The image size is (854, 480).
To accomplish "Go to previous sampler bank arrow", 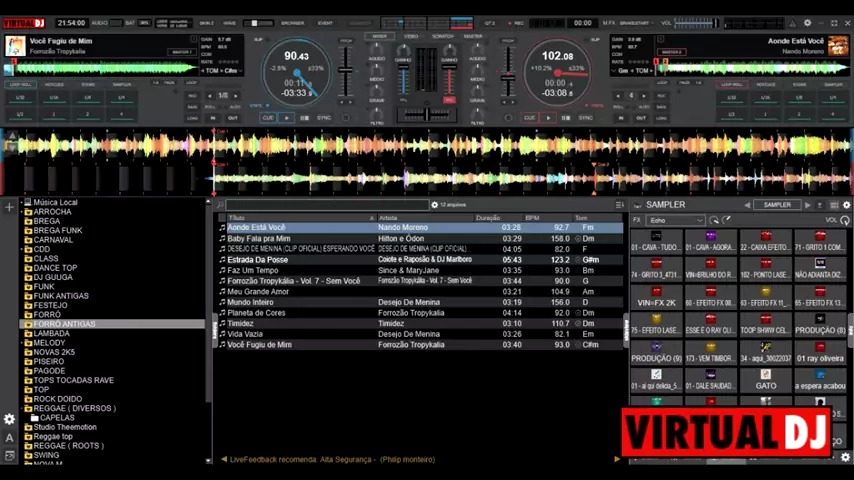I will [747, 205].
